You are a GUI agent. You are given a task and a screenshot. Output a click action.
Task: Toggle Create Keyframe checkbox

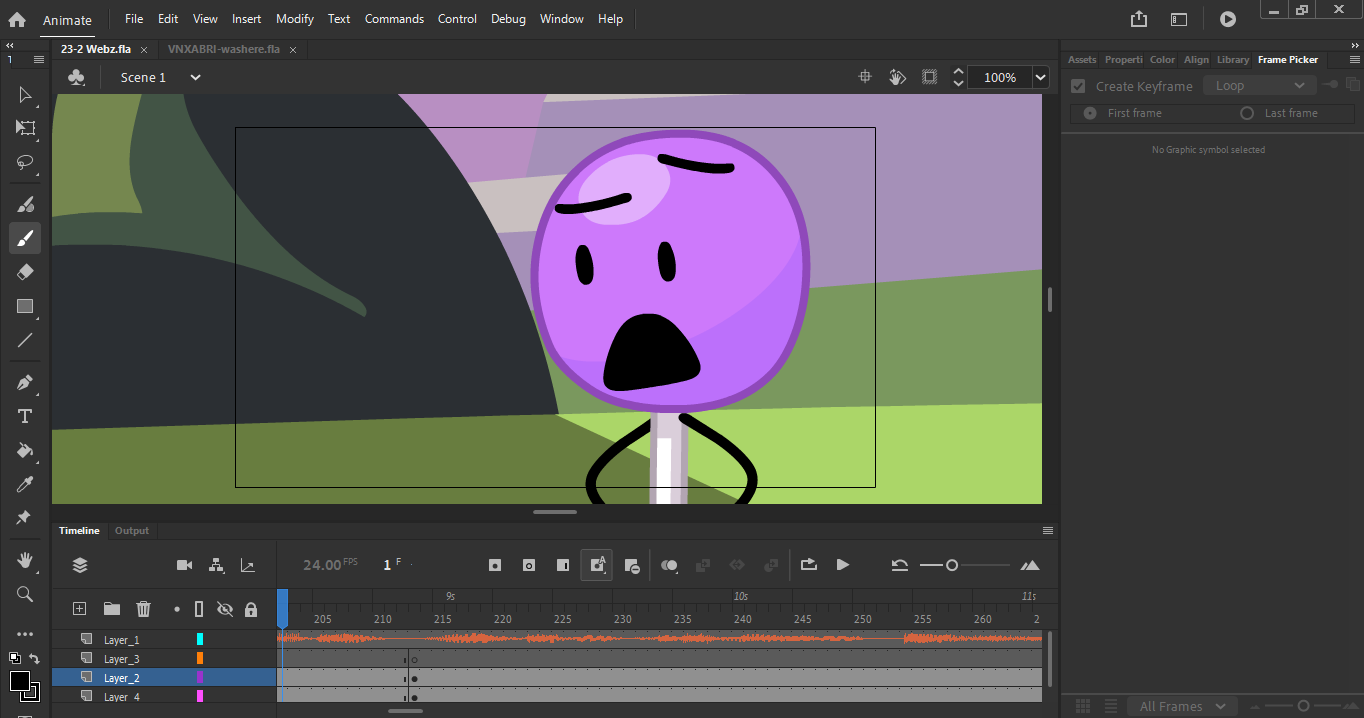coord(1078,86)
